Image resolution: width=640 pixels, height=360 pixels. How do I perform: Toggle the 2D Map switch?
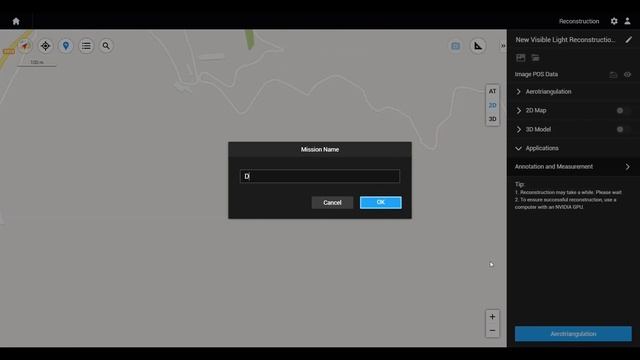[623, 110]
